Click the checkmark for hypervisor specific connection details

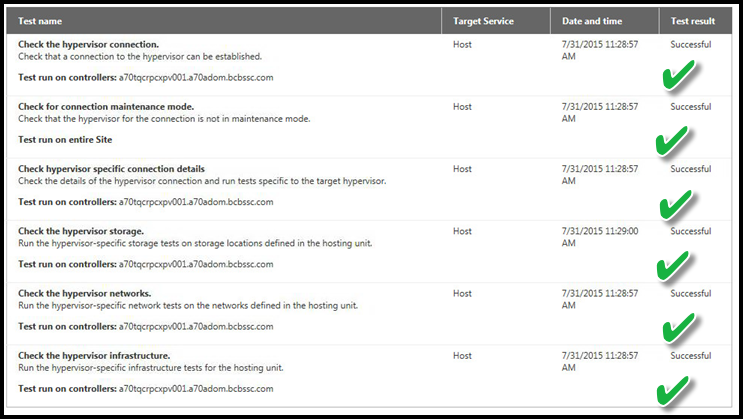click(675, 205)
